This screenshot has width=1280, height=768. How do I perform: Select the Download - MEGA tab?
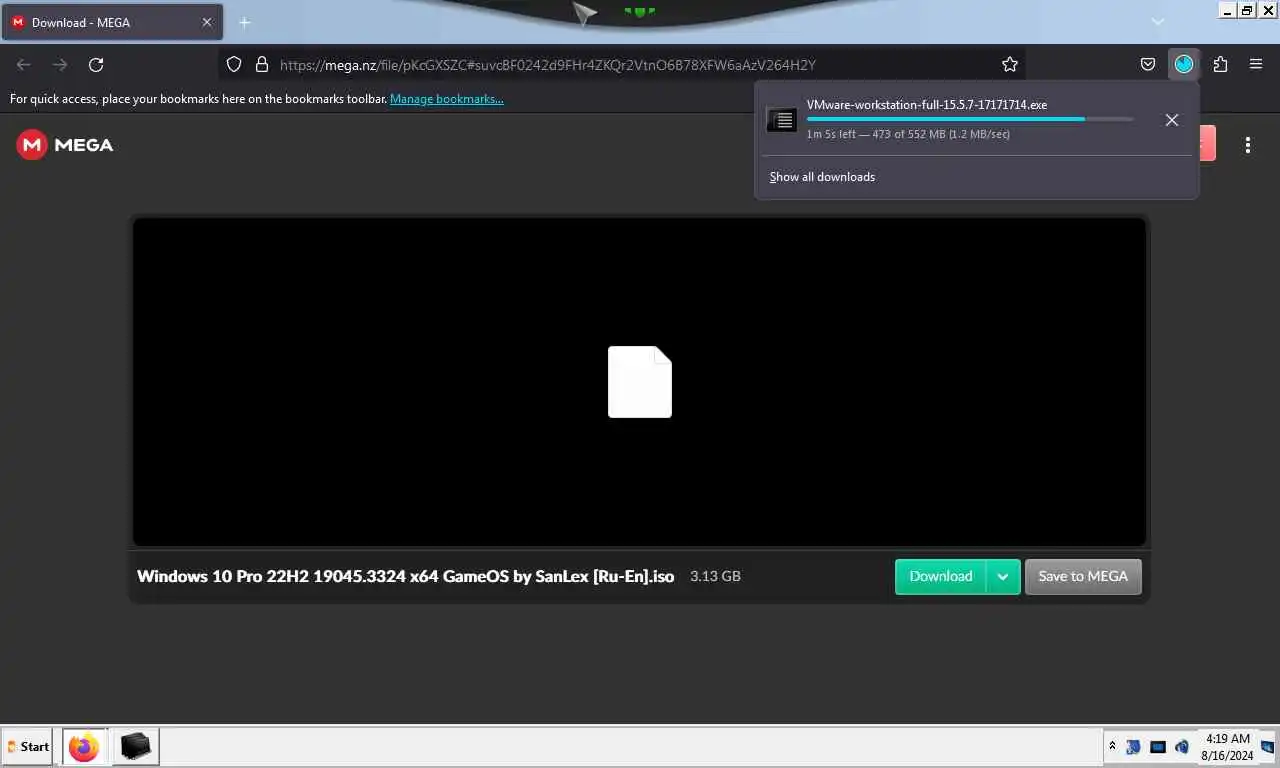pyautogui.click(x=111, y=22)
